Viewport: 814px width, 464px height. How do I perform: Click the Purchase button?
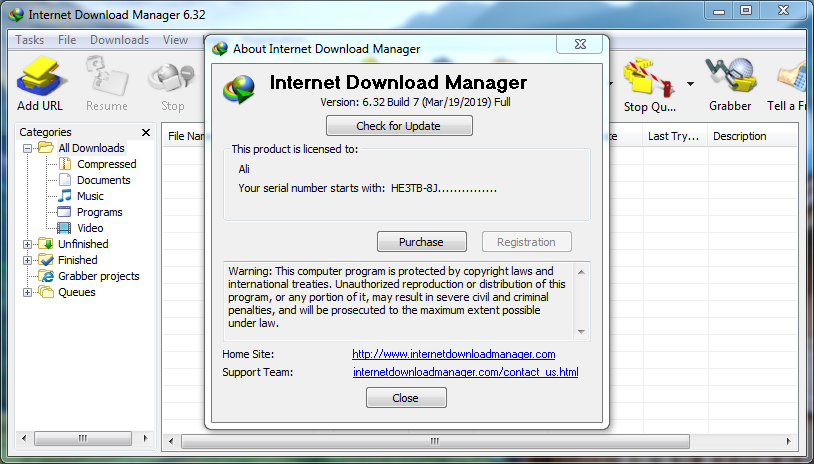[x=422, y=242]
